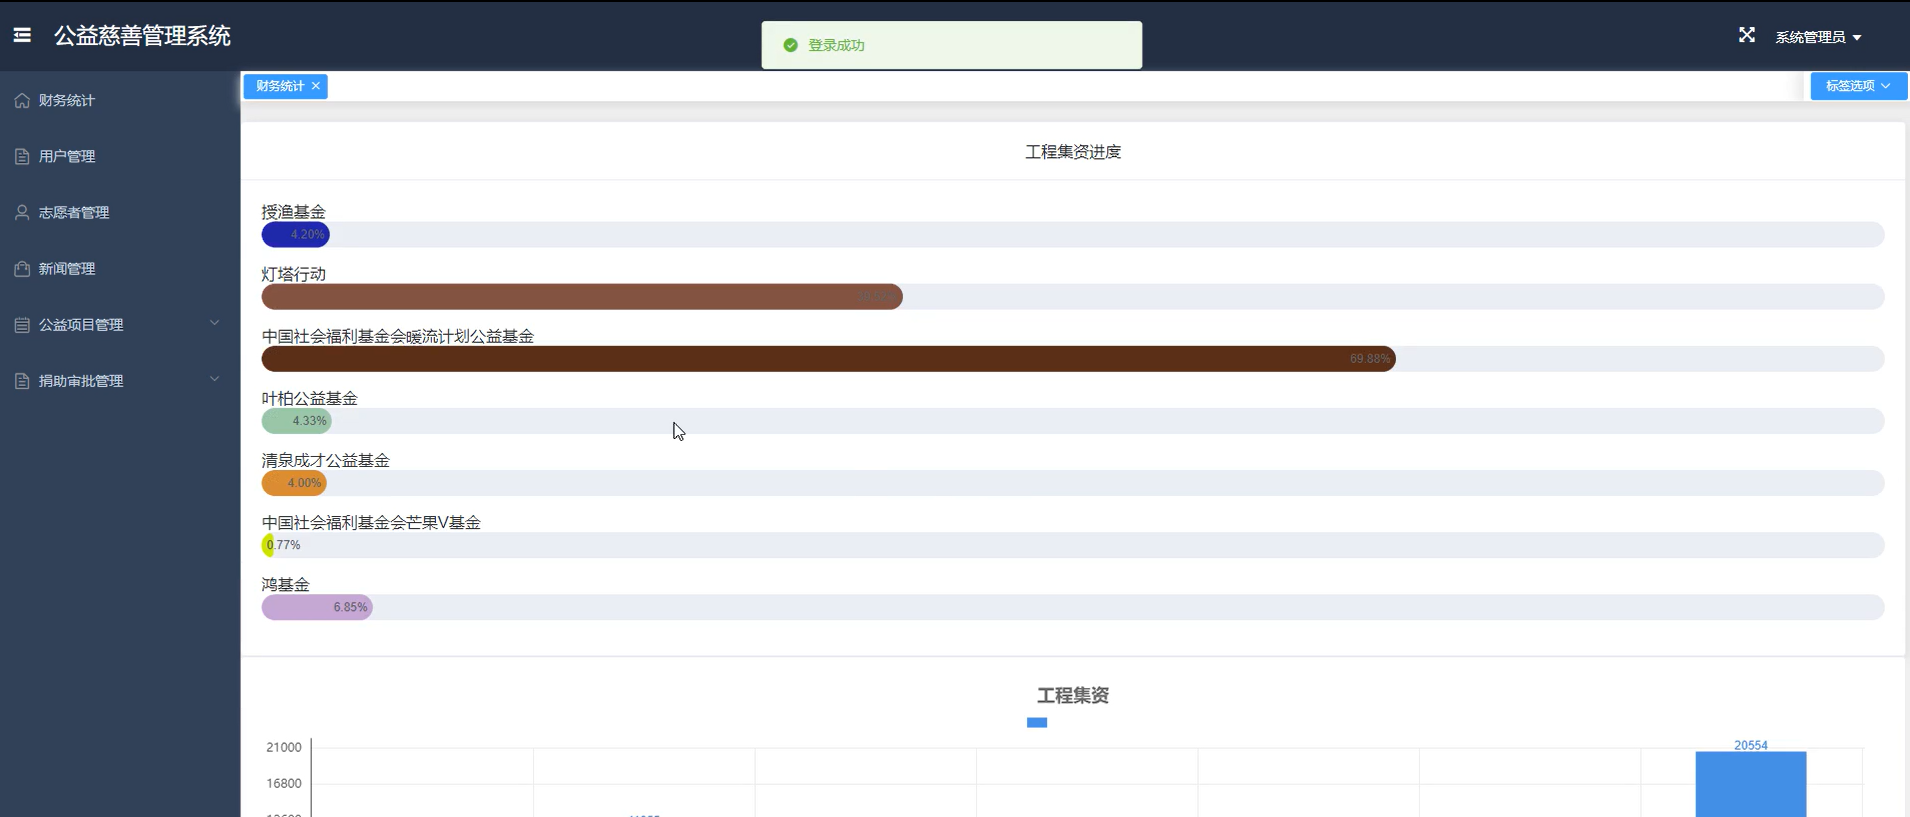Screen dimensions: 1910x817
Task: Click the 灯塔行动 project label
Action: pyautogui.click(x=294, y=274)
